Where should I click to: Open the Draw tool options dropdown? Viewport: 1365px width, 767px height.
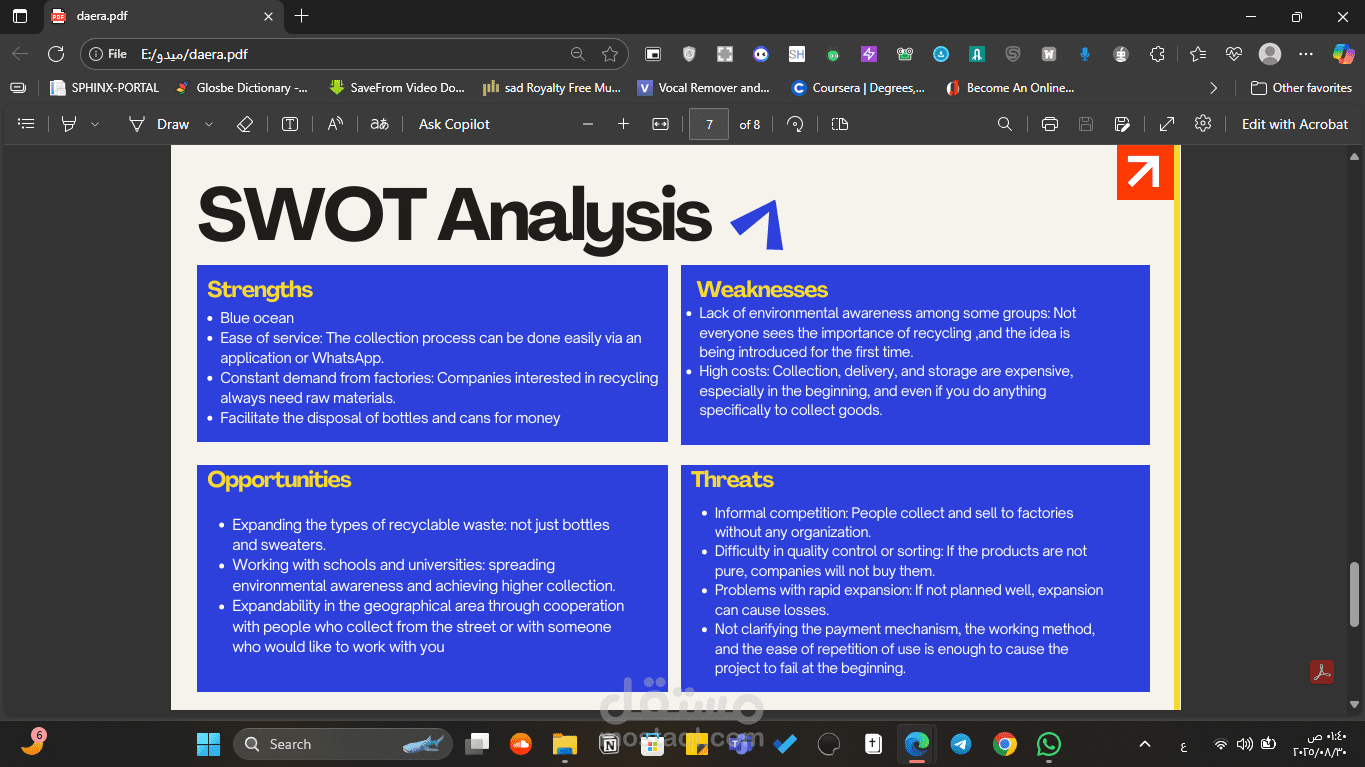(209, 124)
